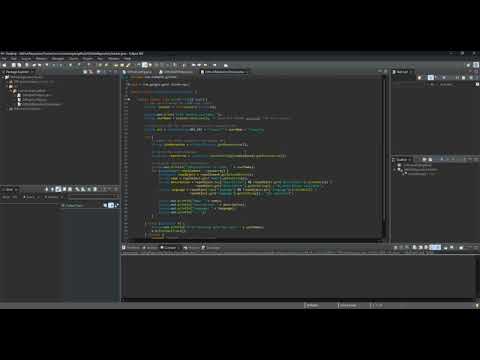Open the Run menu
The width and height of the screenshot is (480, 360).
[100, 59]
